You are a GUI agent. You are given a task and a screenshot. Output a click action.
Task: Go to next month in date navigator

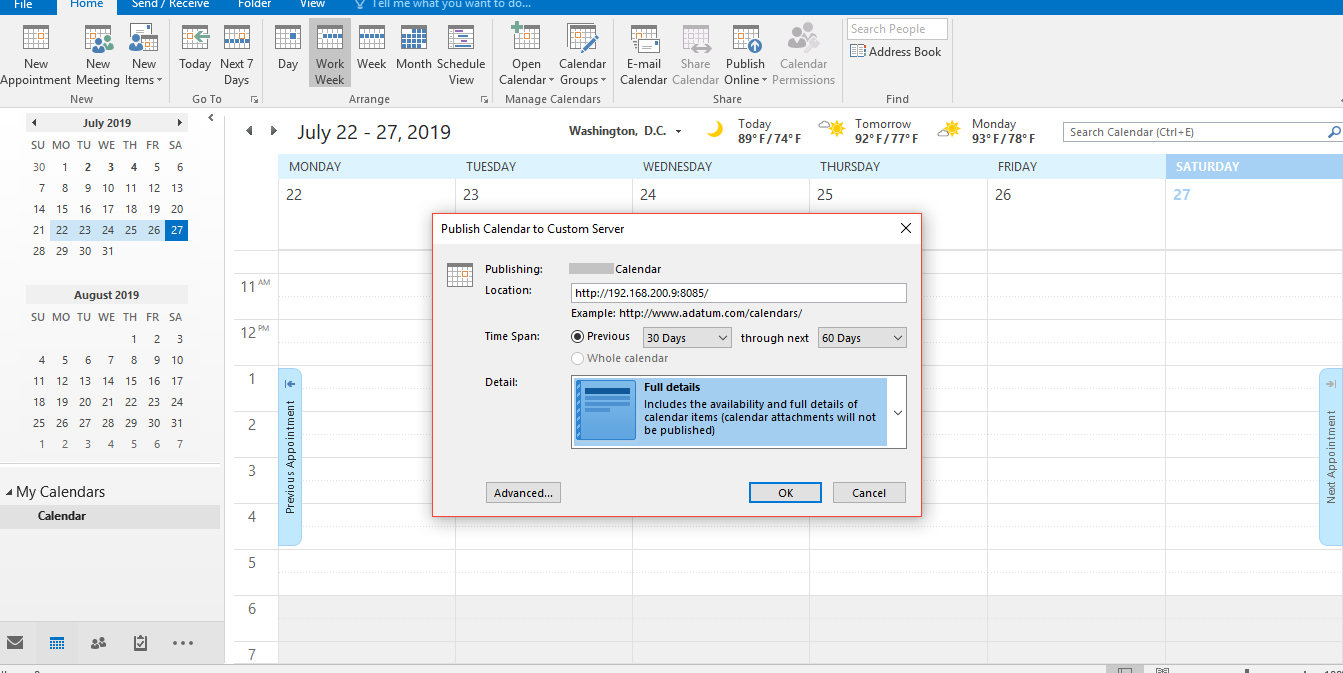180,123
